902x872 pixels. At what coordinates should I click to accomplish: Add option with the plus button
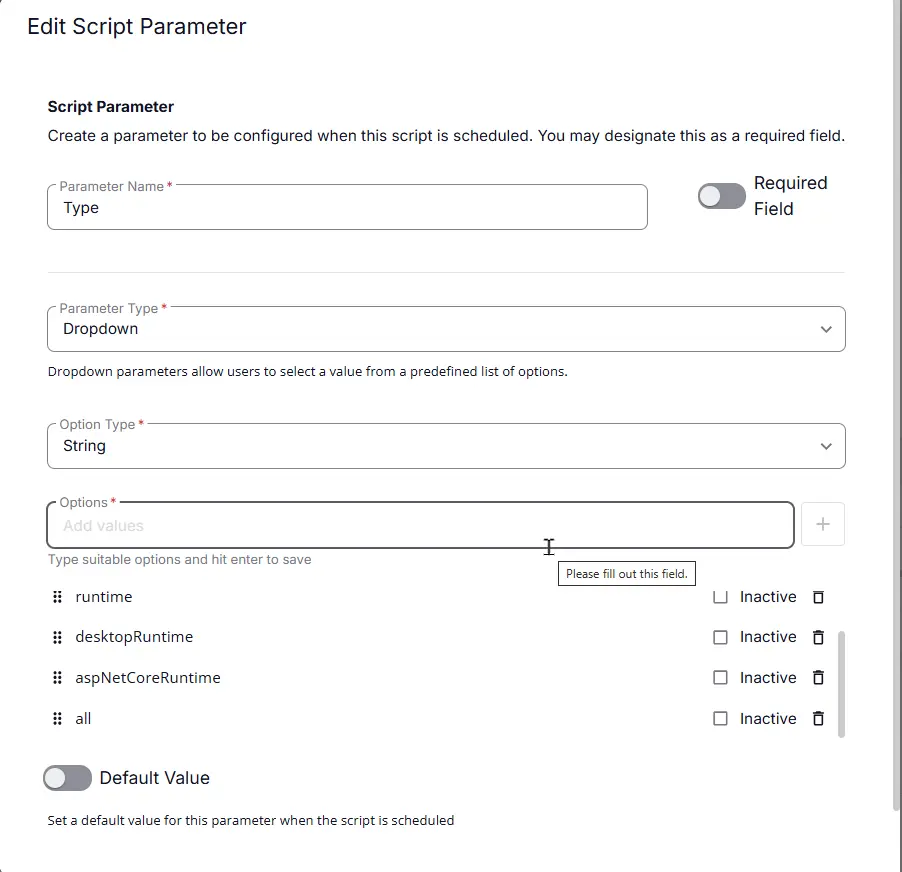click(x=823, y=524)
